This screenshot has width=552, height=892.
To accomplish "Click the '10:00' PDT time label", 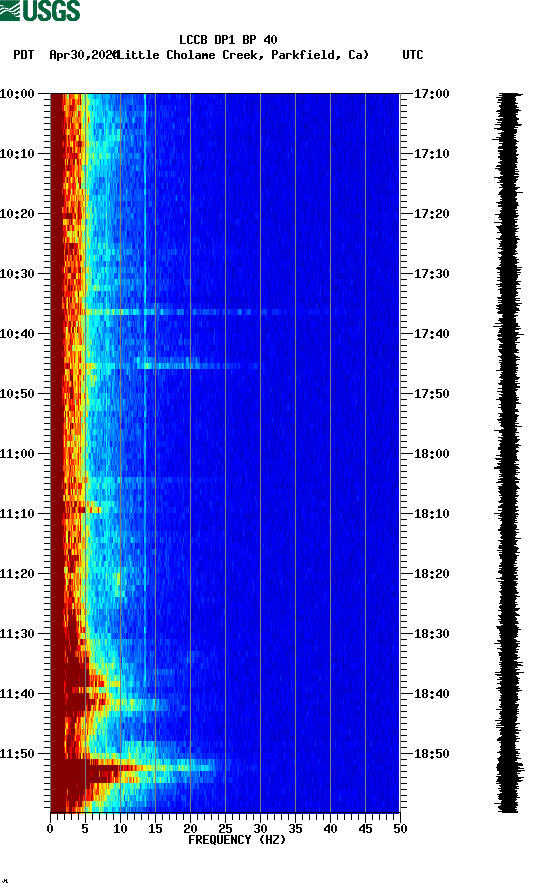I will click(x=17, y=94).
